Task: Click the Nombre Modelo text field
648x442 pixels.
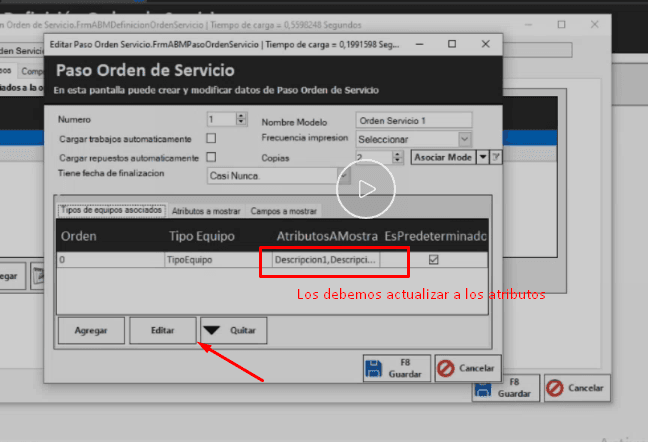Action: 412,120
